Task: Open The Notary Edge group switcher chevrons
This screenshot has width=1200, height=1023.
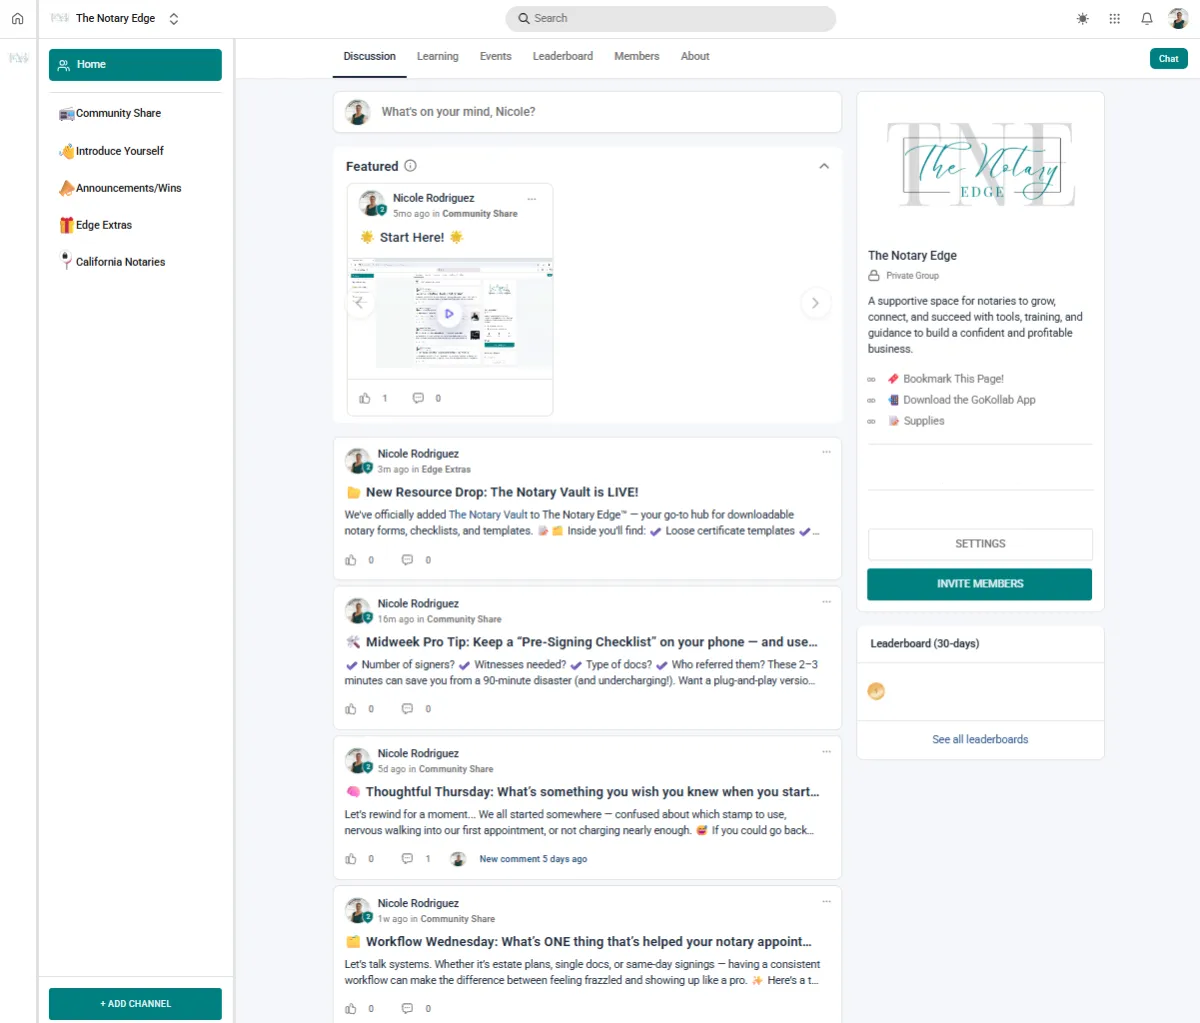Action: click(x=174, y=18)
